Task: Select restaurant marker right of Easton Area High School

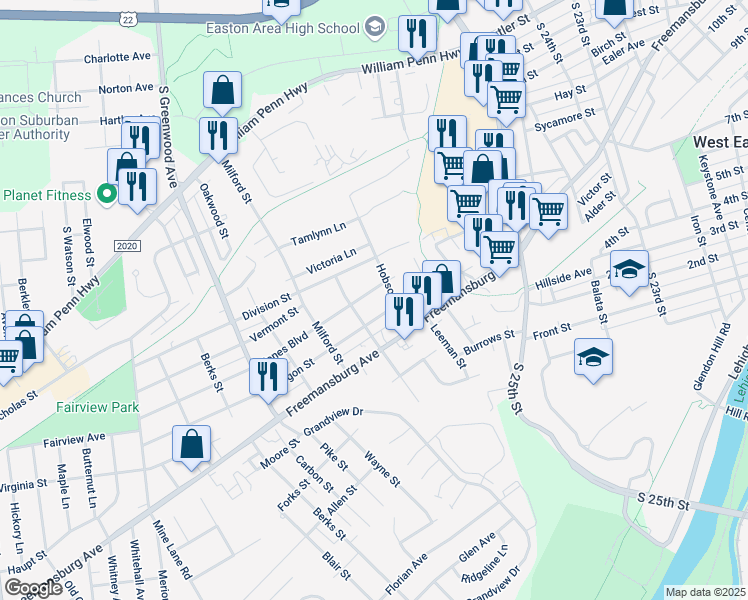Action: [x=417, y=36]
